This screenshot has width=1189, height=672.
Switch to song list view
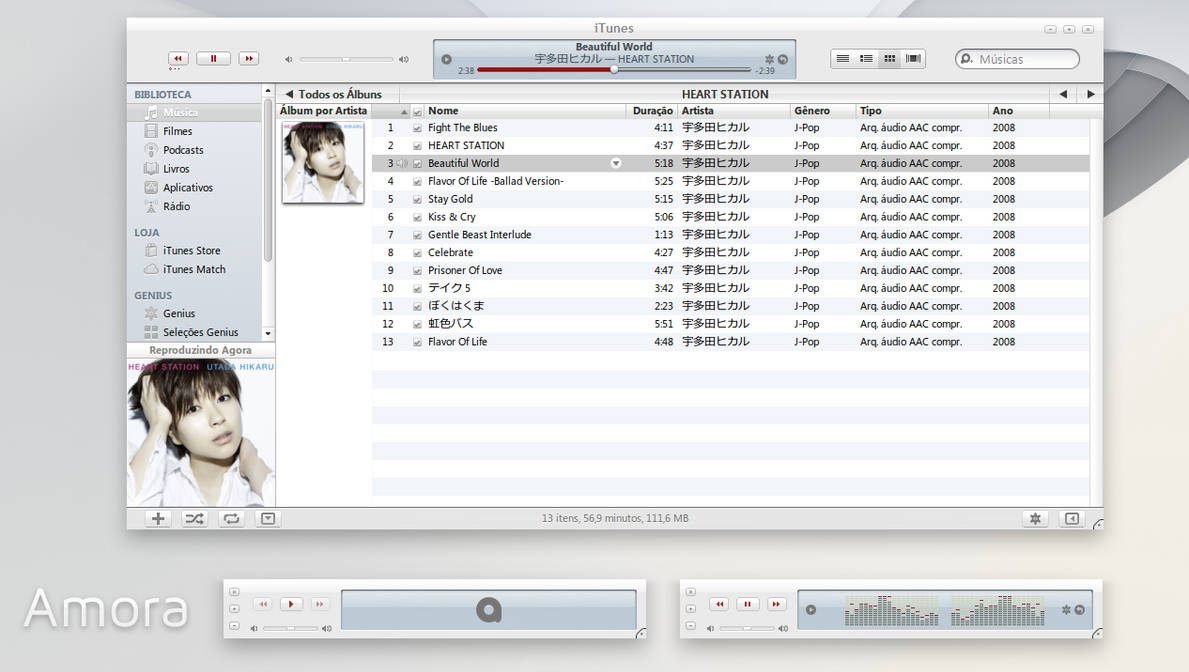tap(842, 58)
